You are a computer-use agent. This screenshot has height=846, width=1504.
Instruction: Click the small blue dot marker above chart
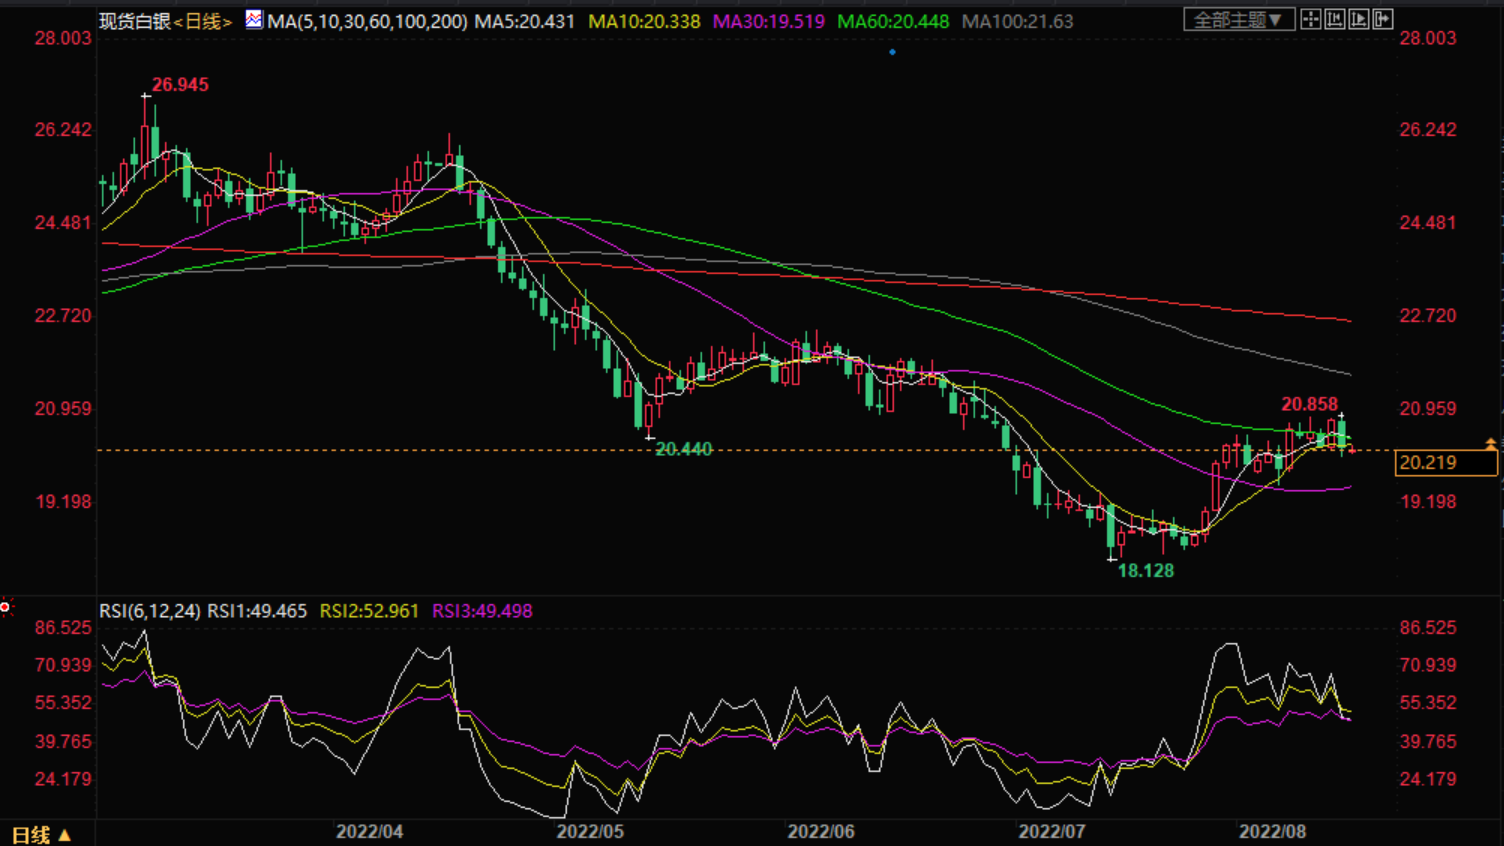tap(892, 52)
